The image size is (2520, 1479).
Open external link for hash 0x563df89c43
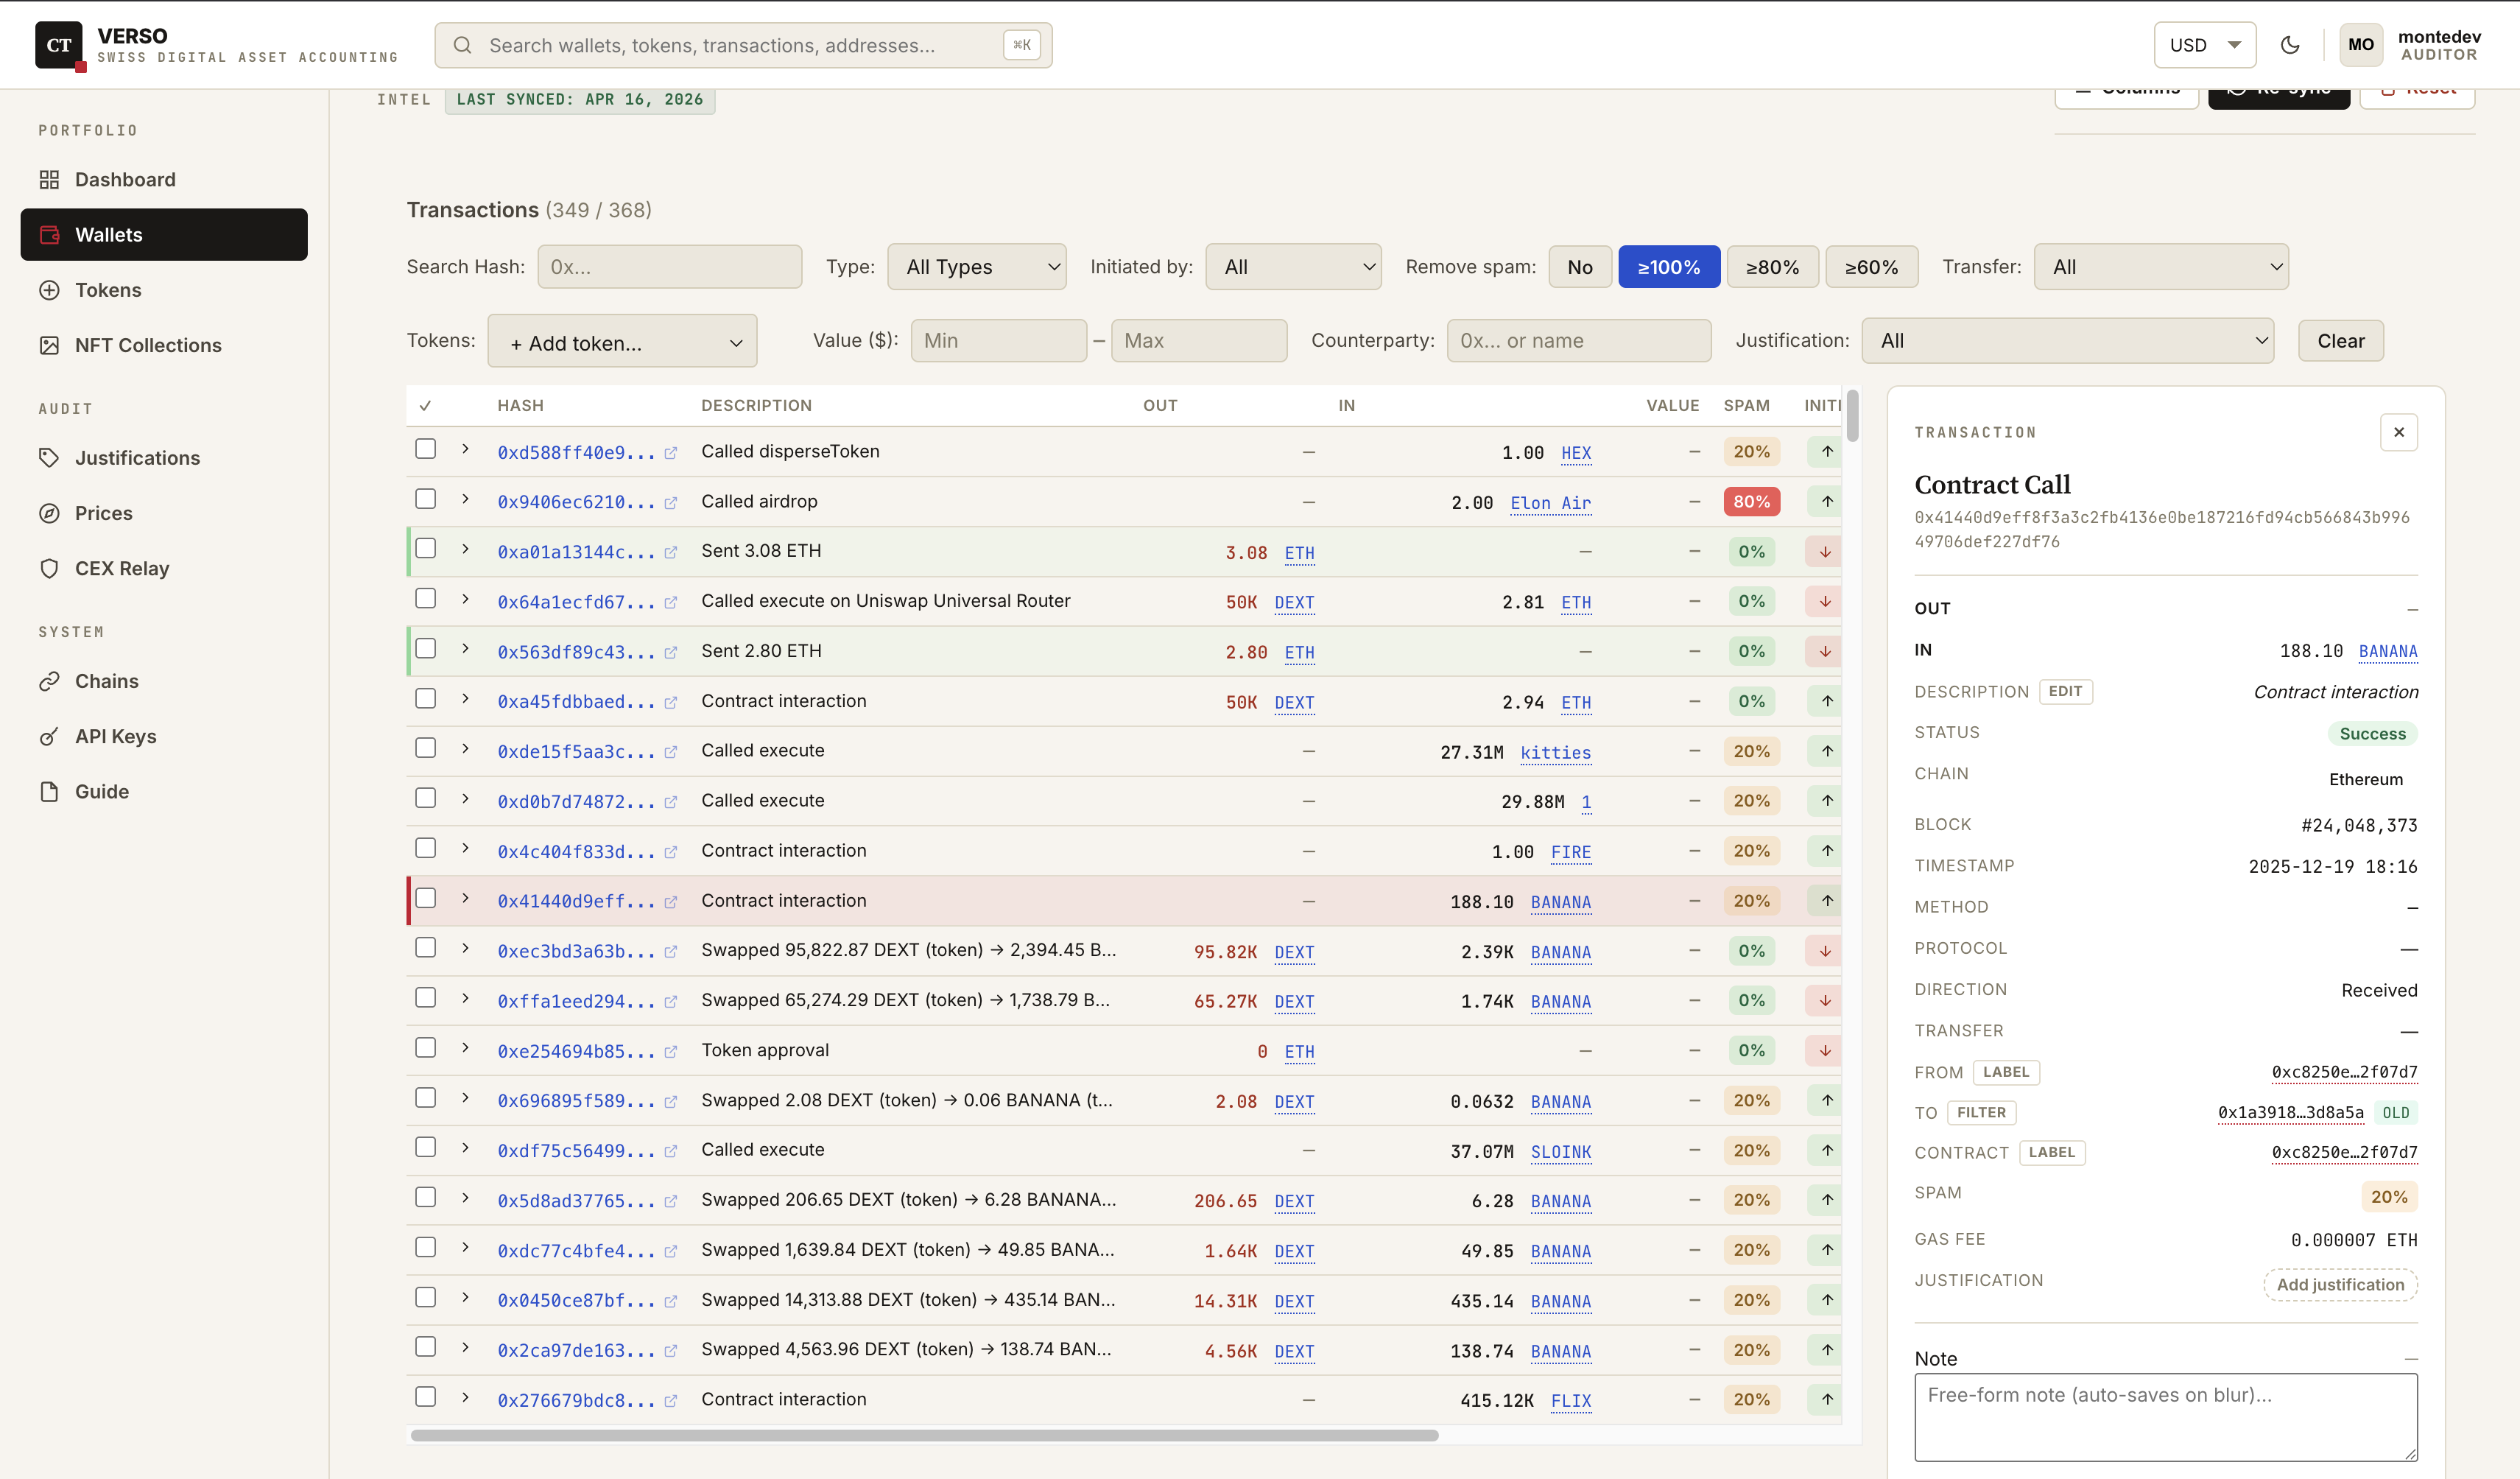(670, 652)
